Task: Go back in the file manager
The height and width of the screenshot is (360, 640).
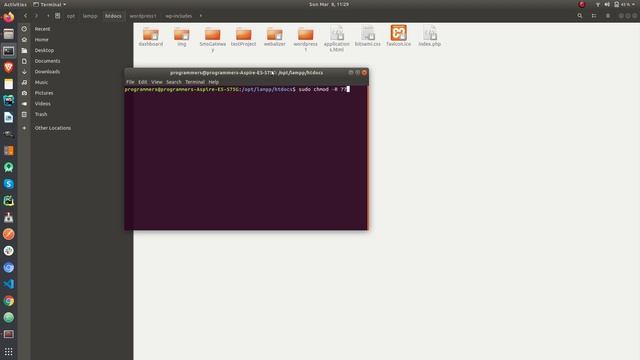Action: pyautogui.click(x=25, y=16)
